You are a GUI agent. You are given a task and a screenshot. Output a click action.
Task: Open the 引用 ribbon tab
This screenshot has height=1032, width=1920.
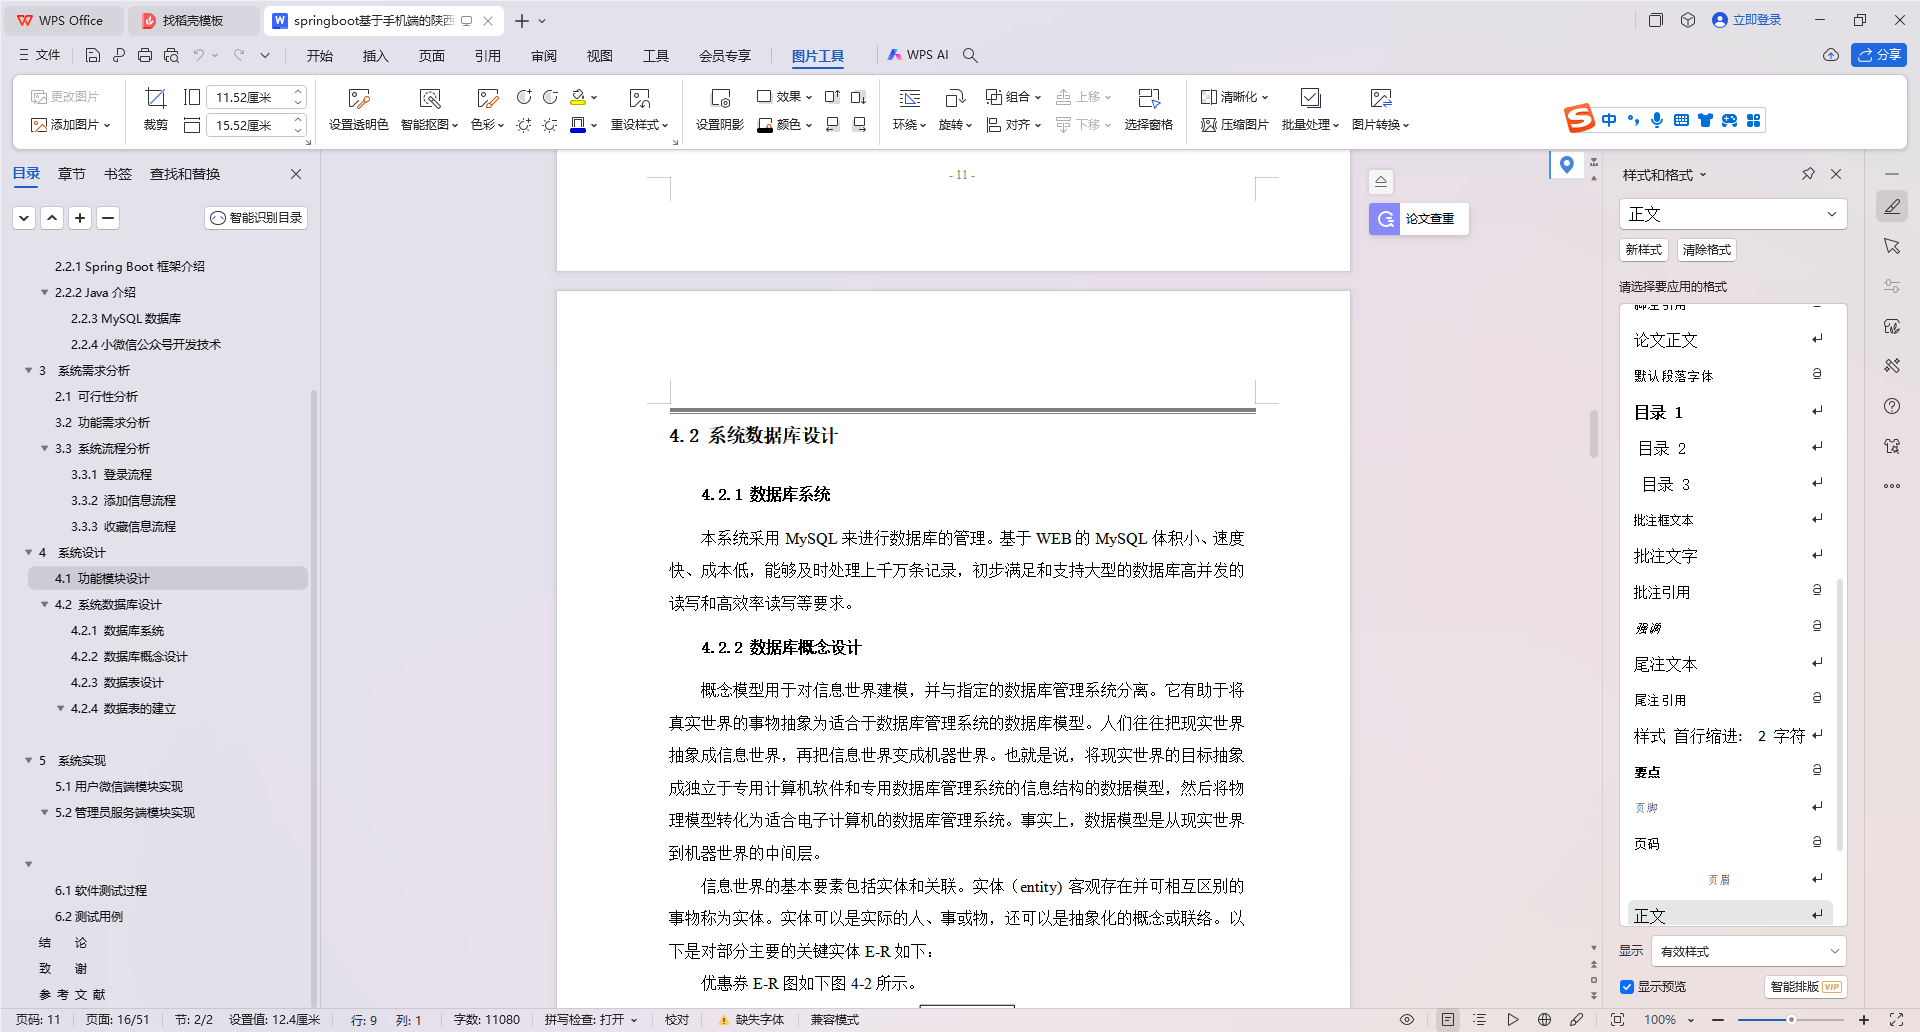click(x=488, y=56)
